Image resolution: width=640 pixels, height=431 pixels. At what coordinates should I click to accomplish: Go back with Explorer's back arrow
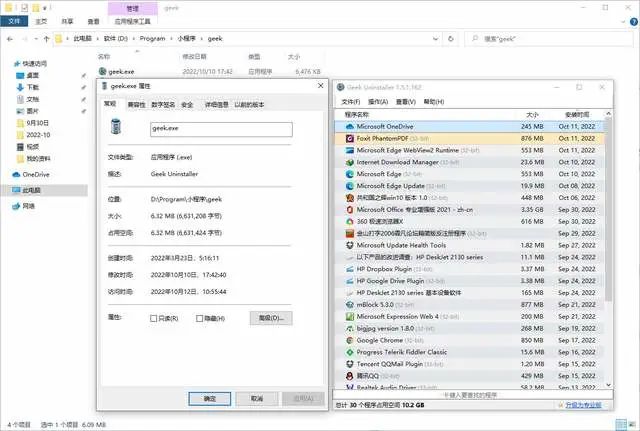point(10,39)
